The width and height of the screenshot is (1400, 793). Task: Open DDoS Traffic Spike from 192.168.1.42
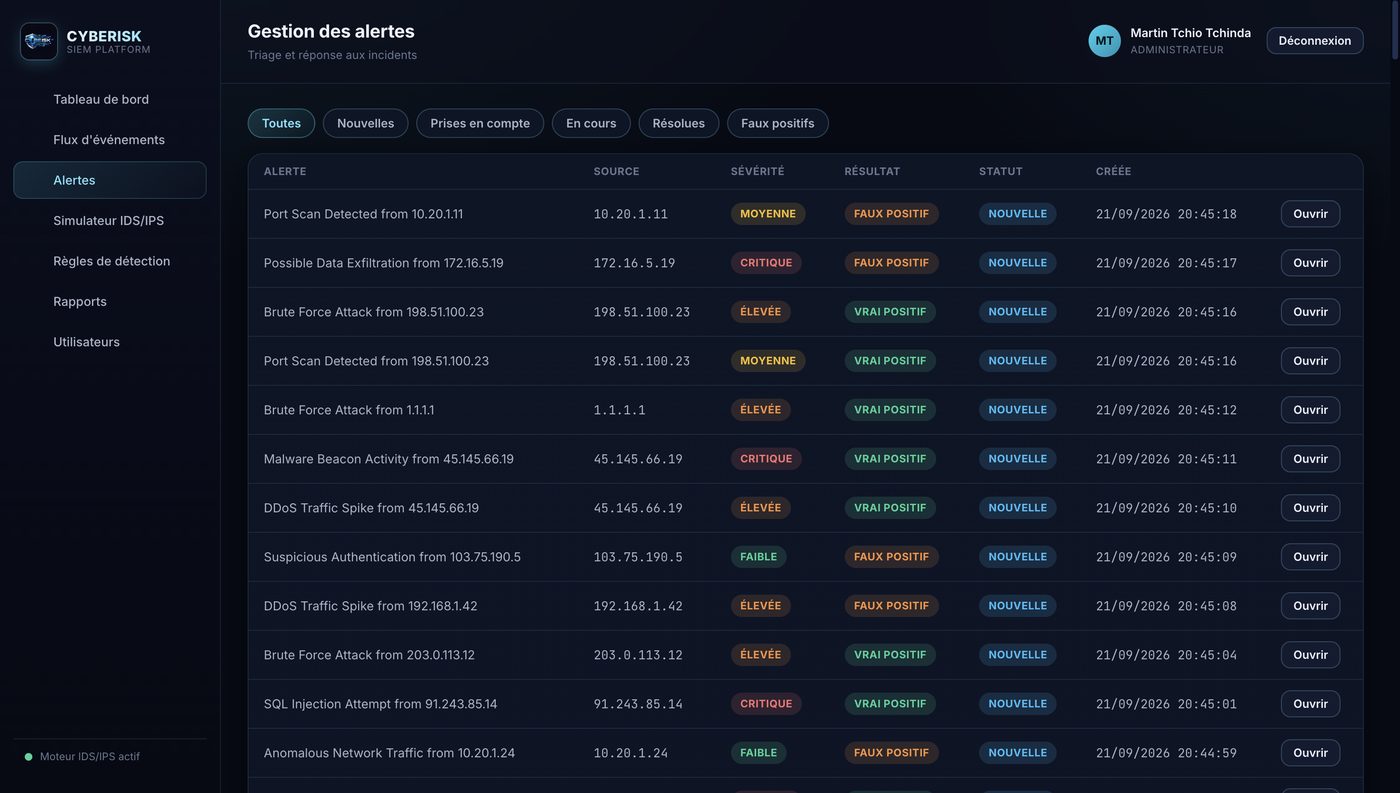pyautogui.click(x=1310, y=606)
